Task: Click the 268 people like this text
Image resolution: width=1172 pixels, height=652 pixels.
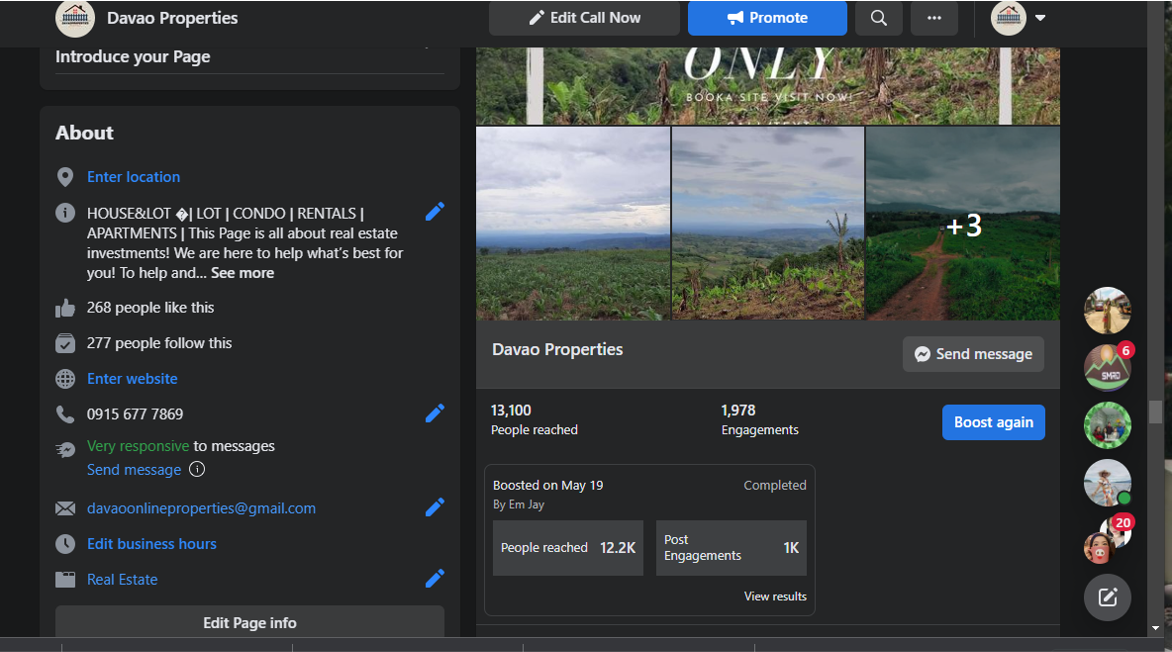Action: click(150, 308)
